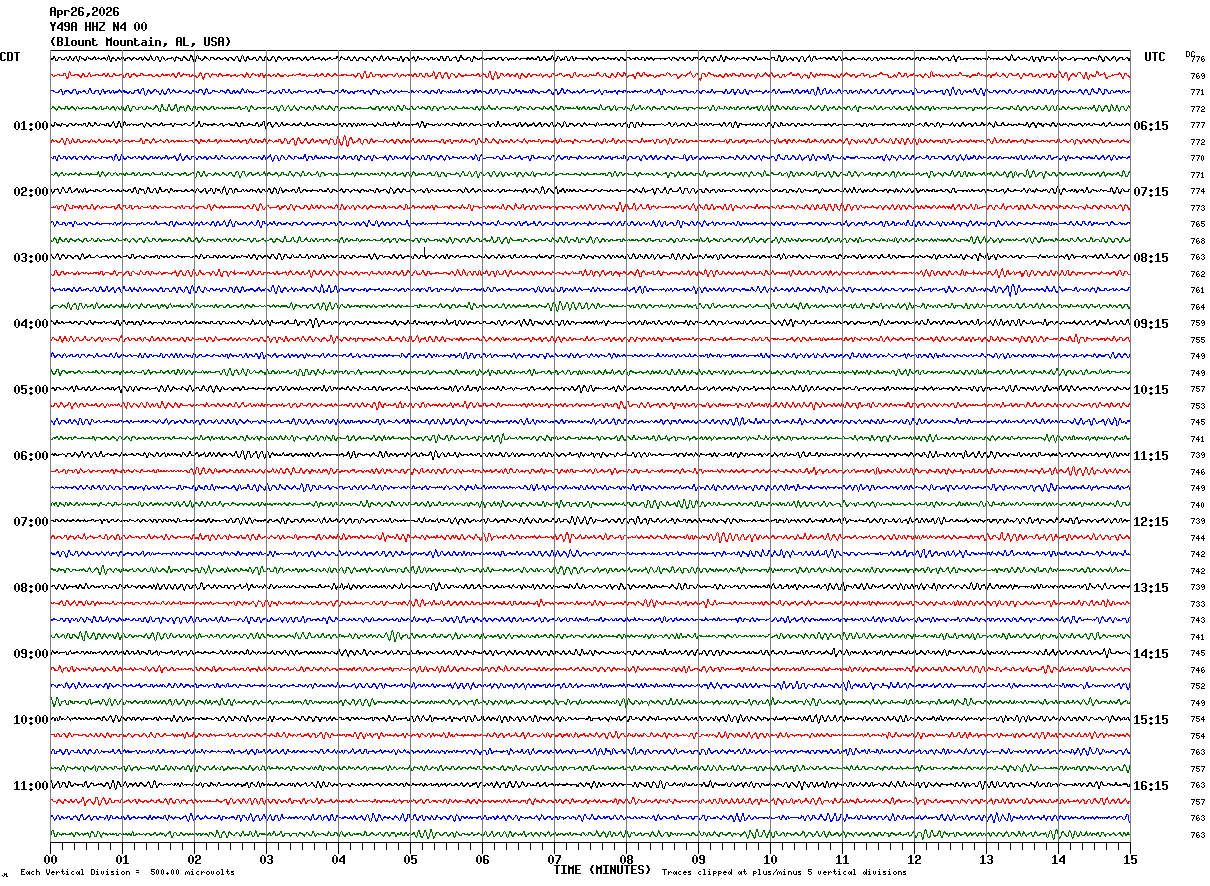This screenshot has width=1210, height=886.
Task: Click the "DC" column header
Action: tap(1190, 54)
